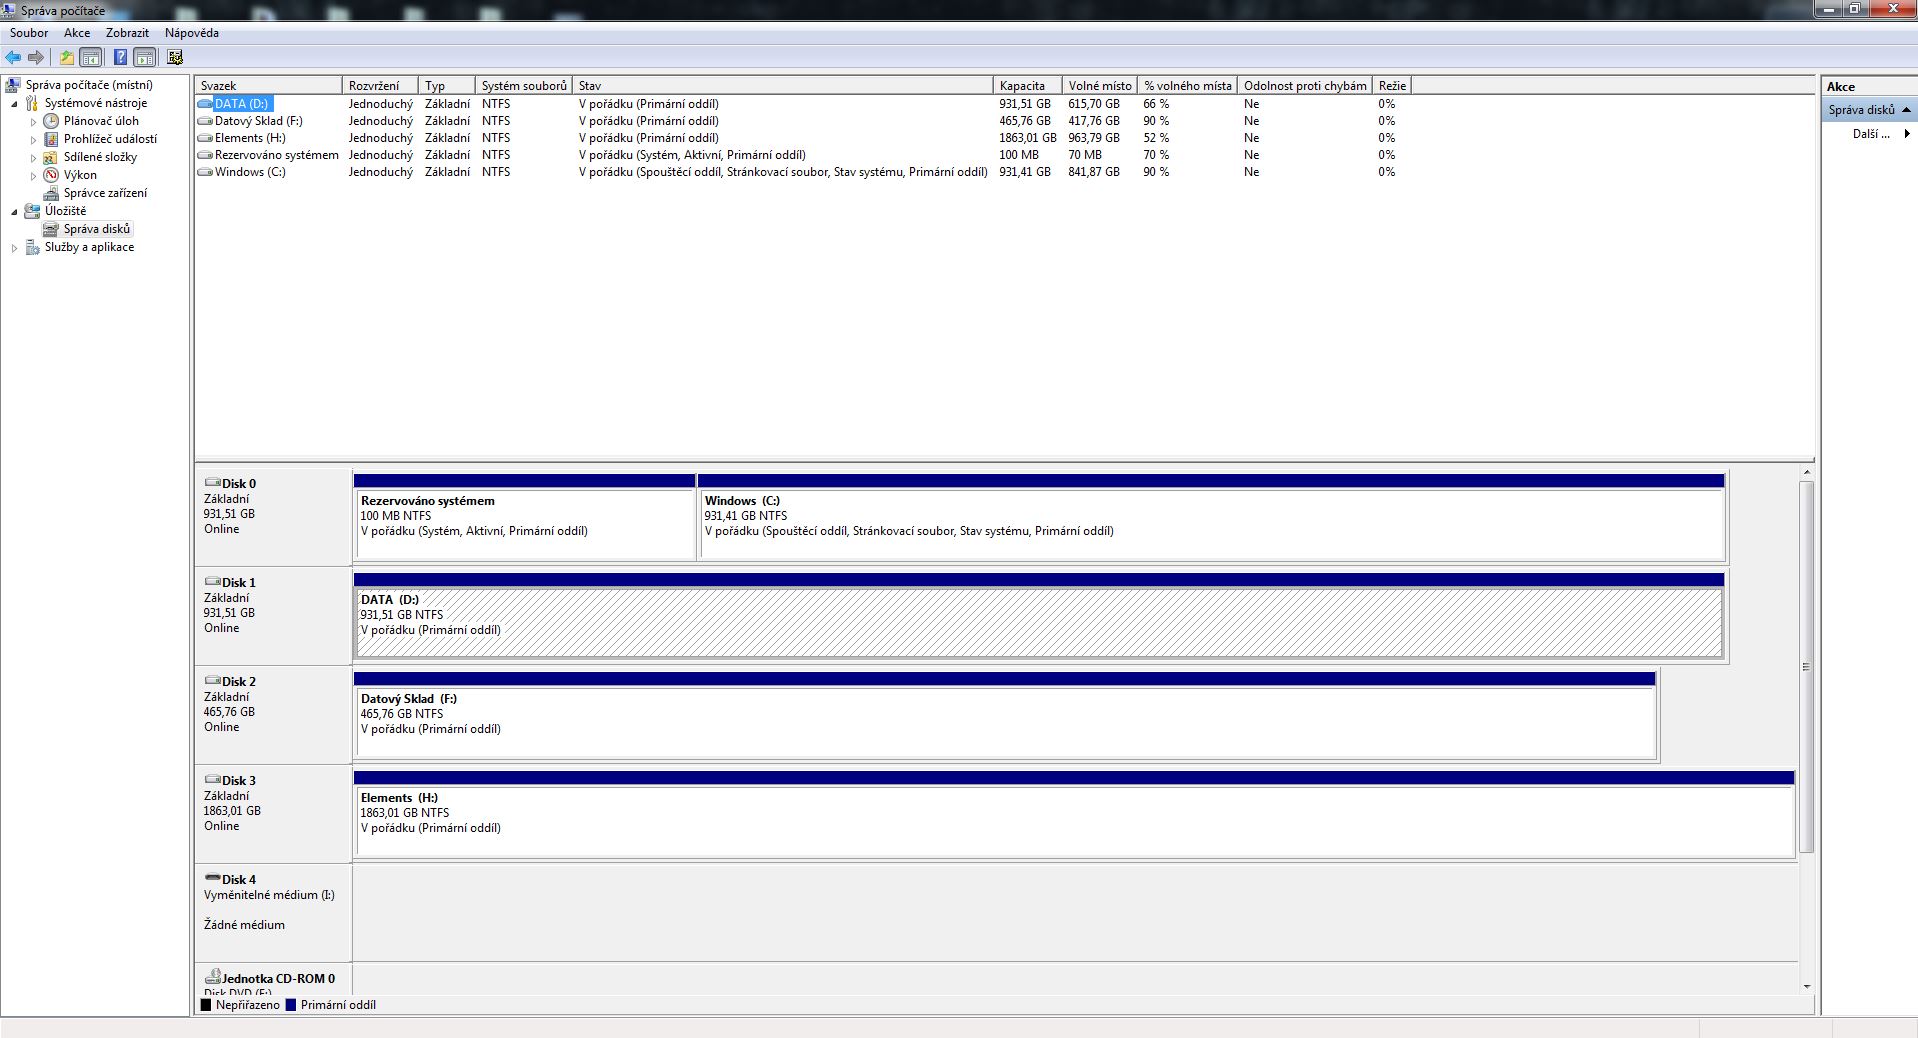Click the drive icon beside Windows (C:) in list
This screenshot has width=1918, height=1038.
(205, 172)
